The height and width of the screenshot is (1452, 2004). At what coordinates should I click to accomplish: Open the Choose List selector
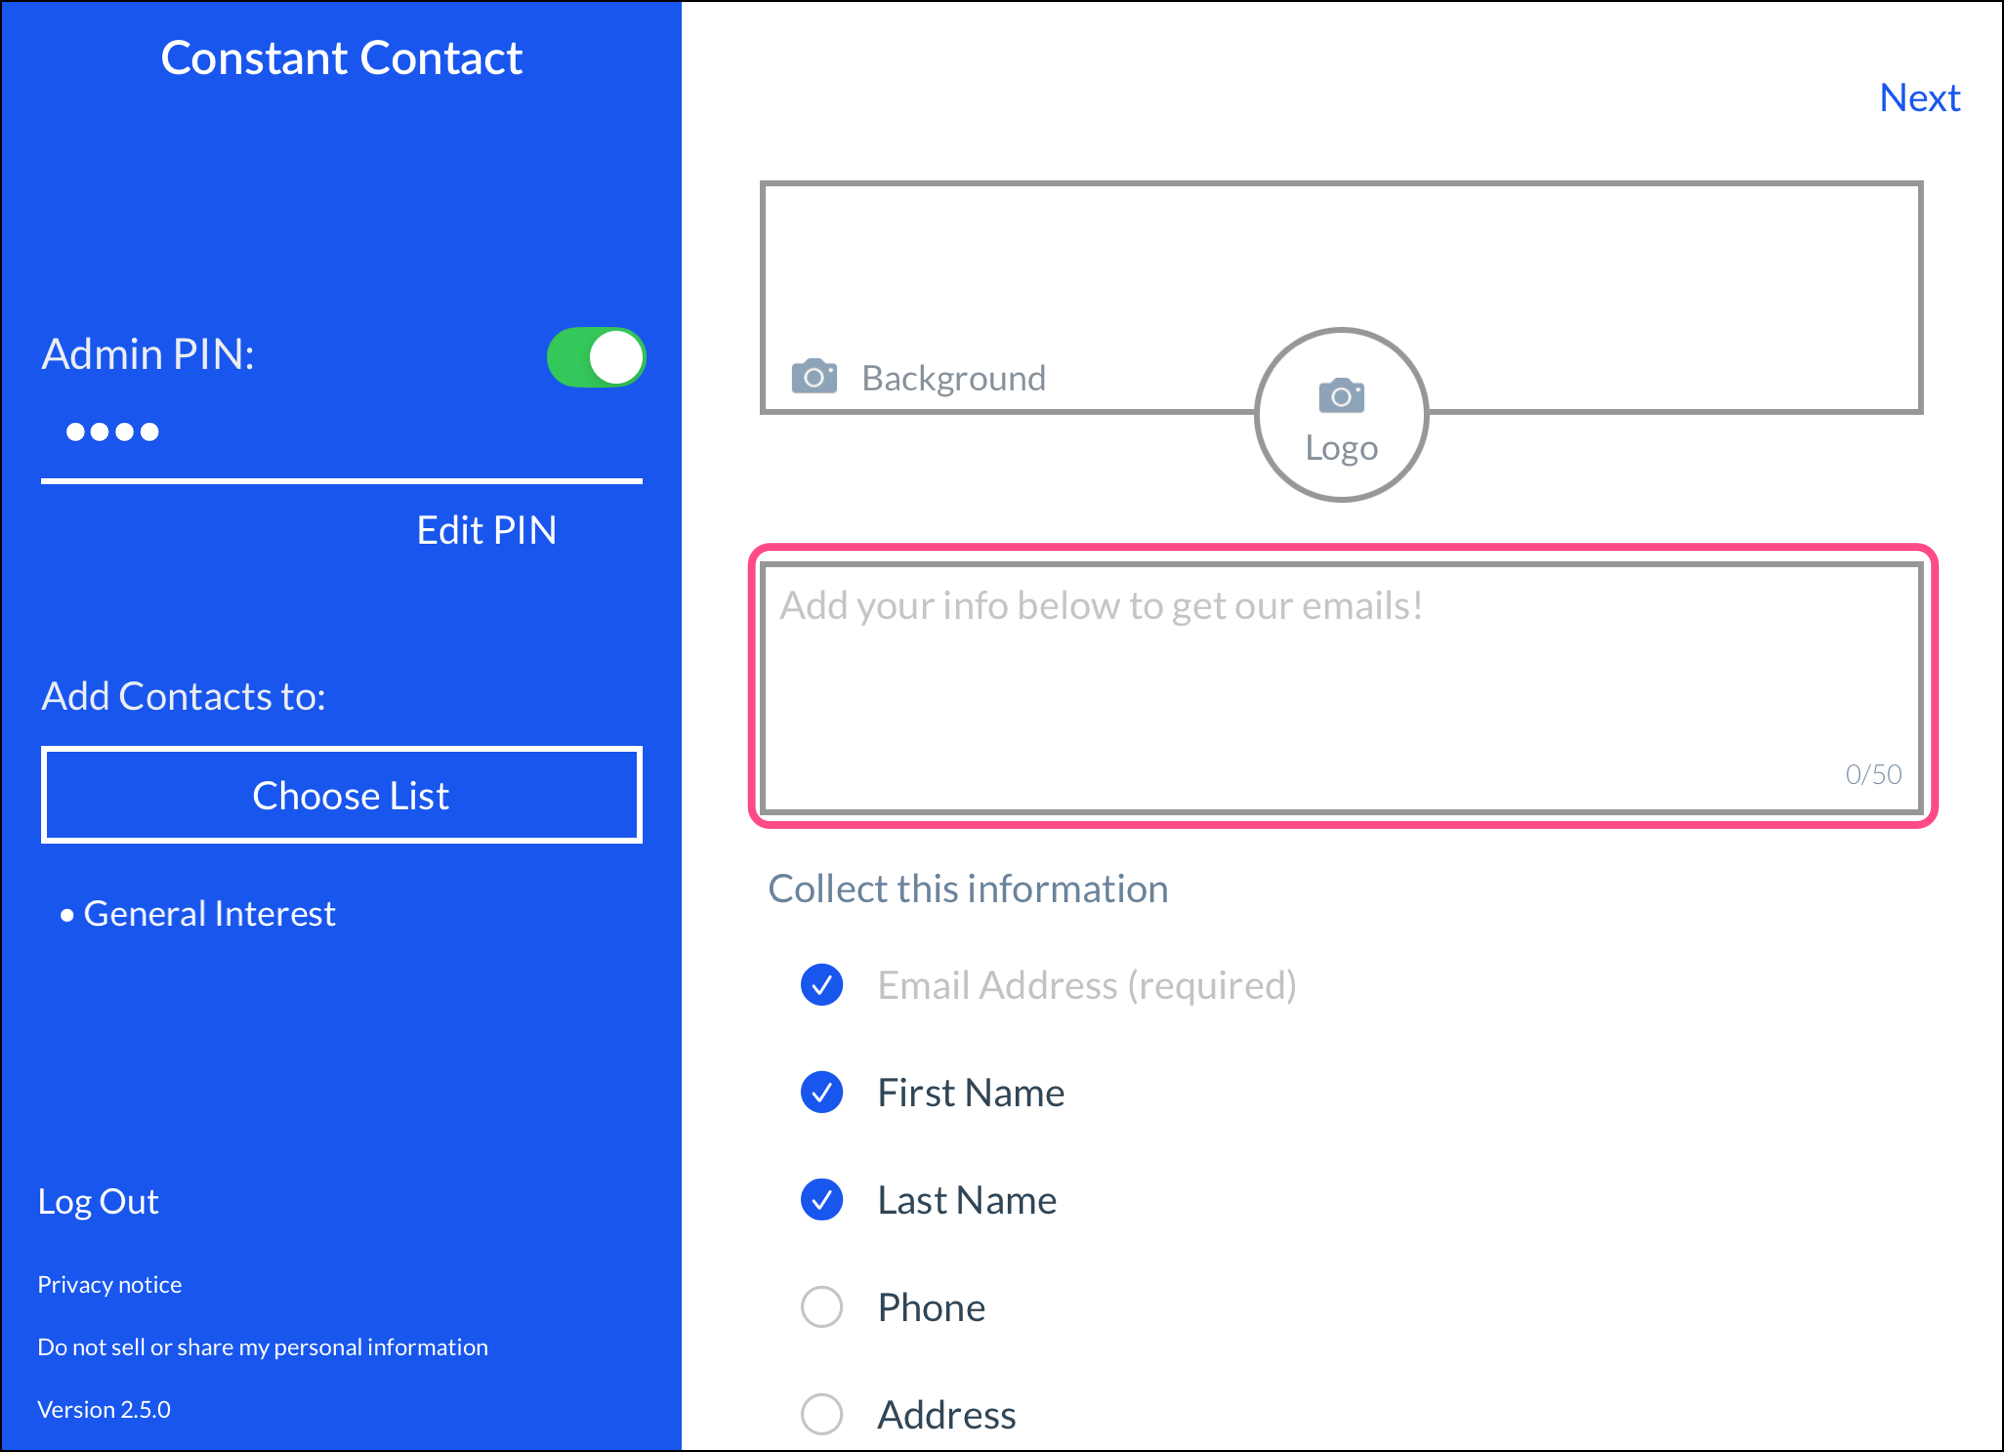tap(342, 795)
